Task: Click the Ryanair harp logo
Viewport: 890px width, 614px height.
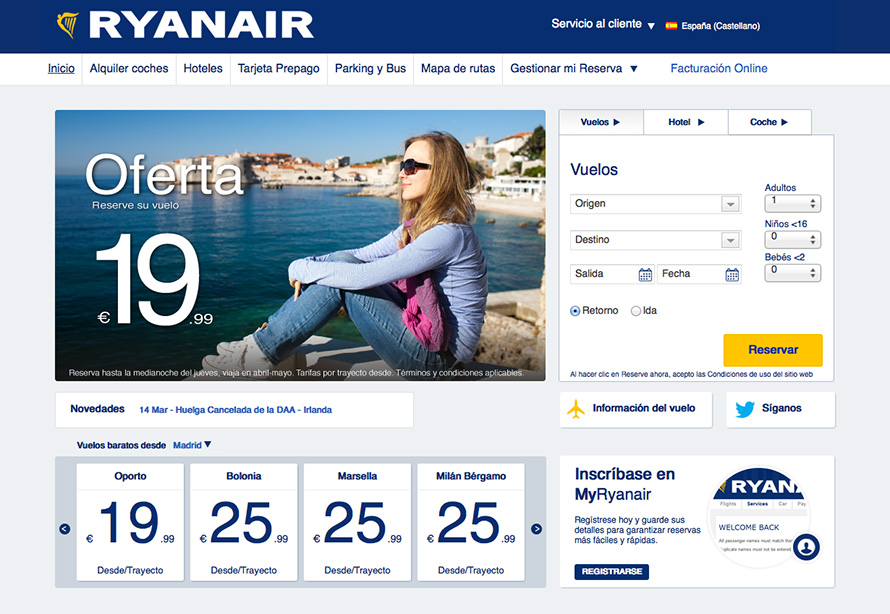Action: click(x=68, y=25)
